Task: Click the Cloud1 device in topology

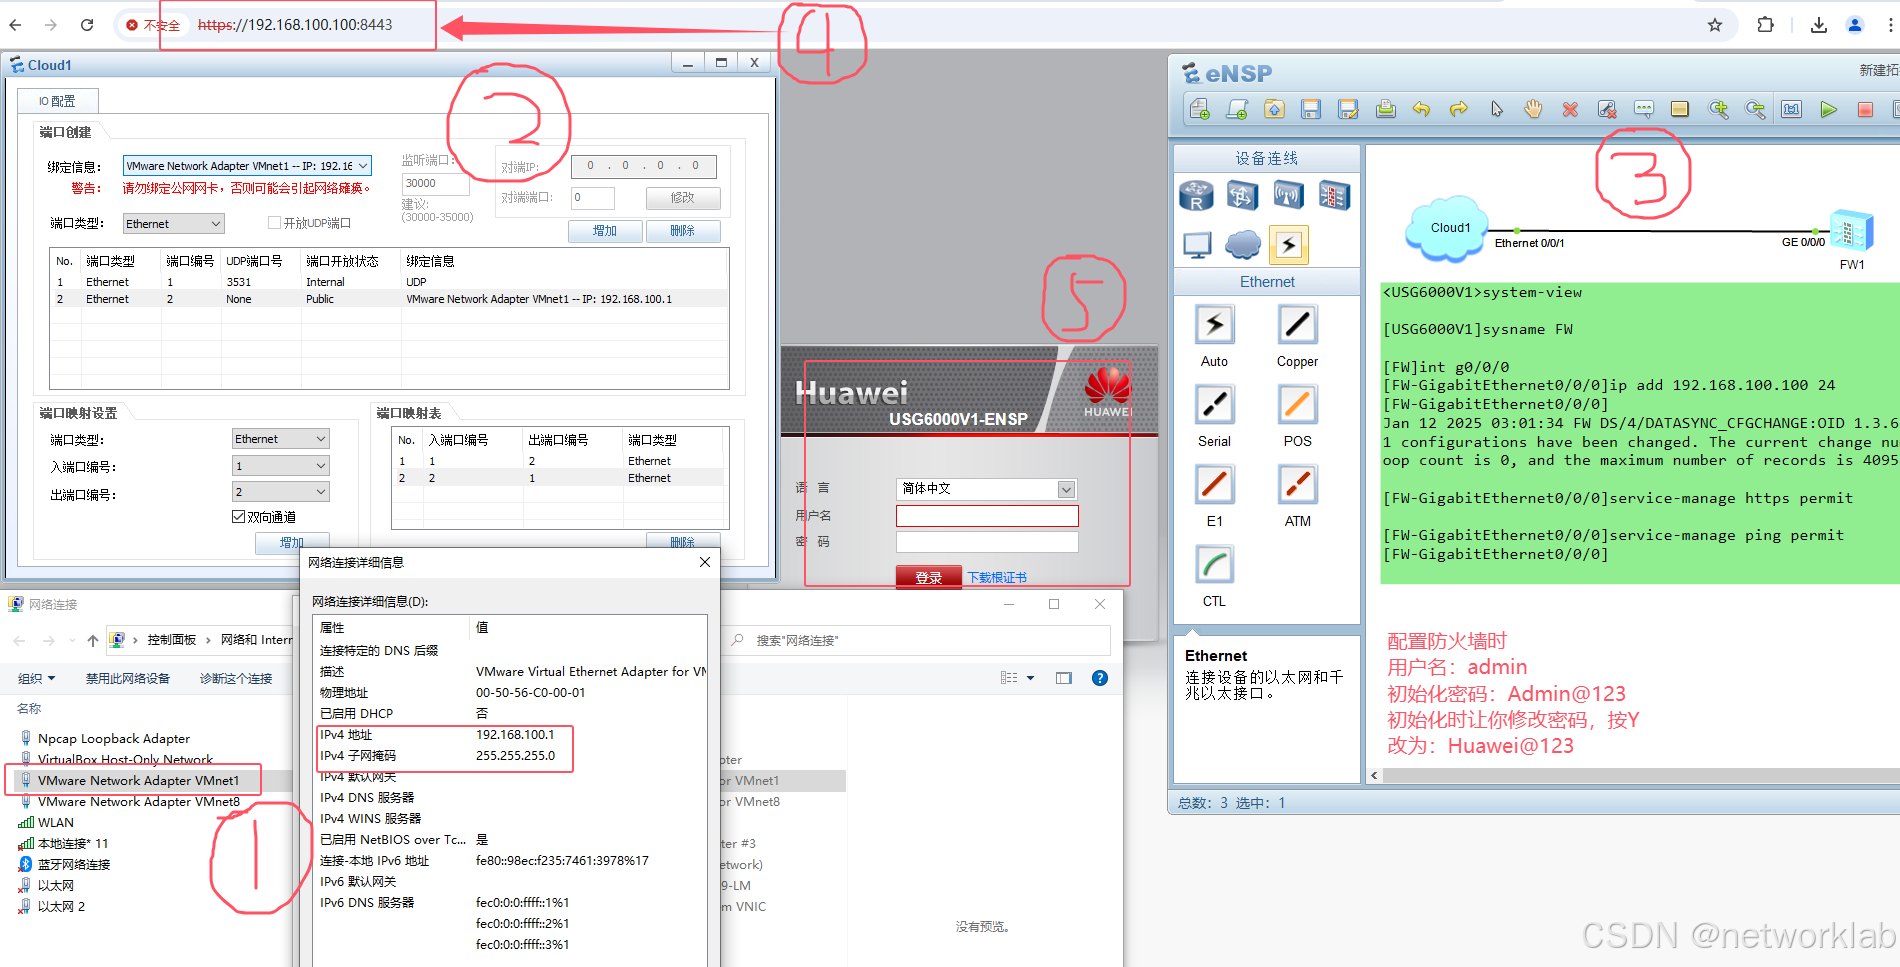Action: tap(1447, 230)
